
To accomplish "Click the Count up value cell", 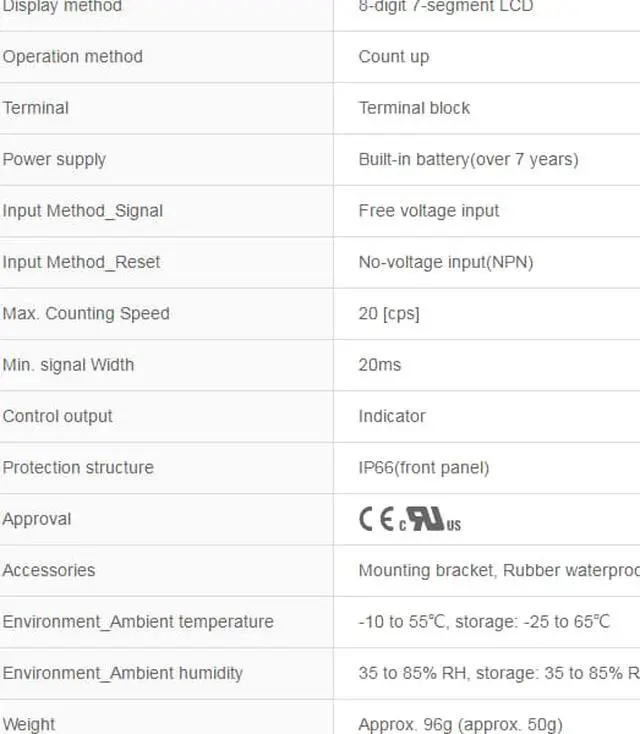I will [x=394, y=57].
